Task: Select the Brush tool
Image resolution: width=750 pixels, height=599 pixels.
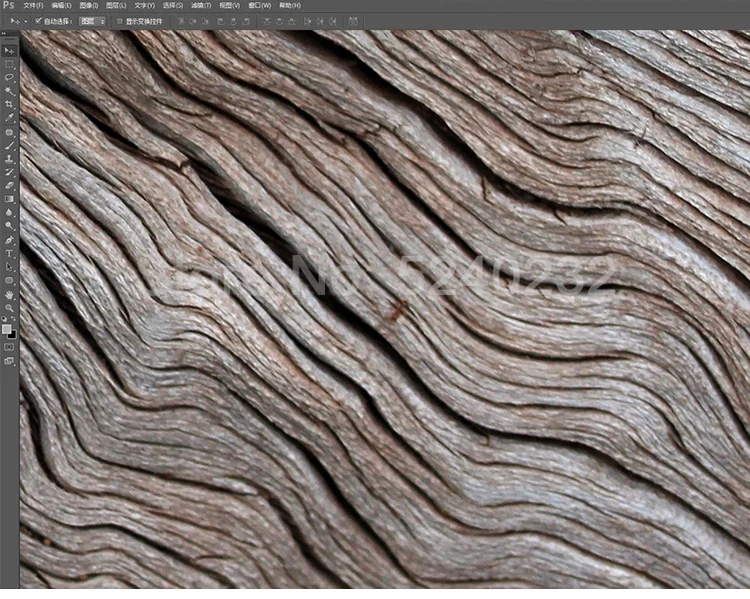Action: [x=9, y=145]
